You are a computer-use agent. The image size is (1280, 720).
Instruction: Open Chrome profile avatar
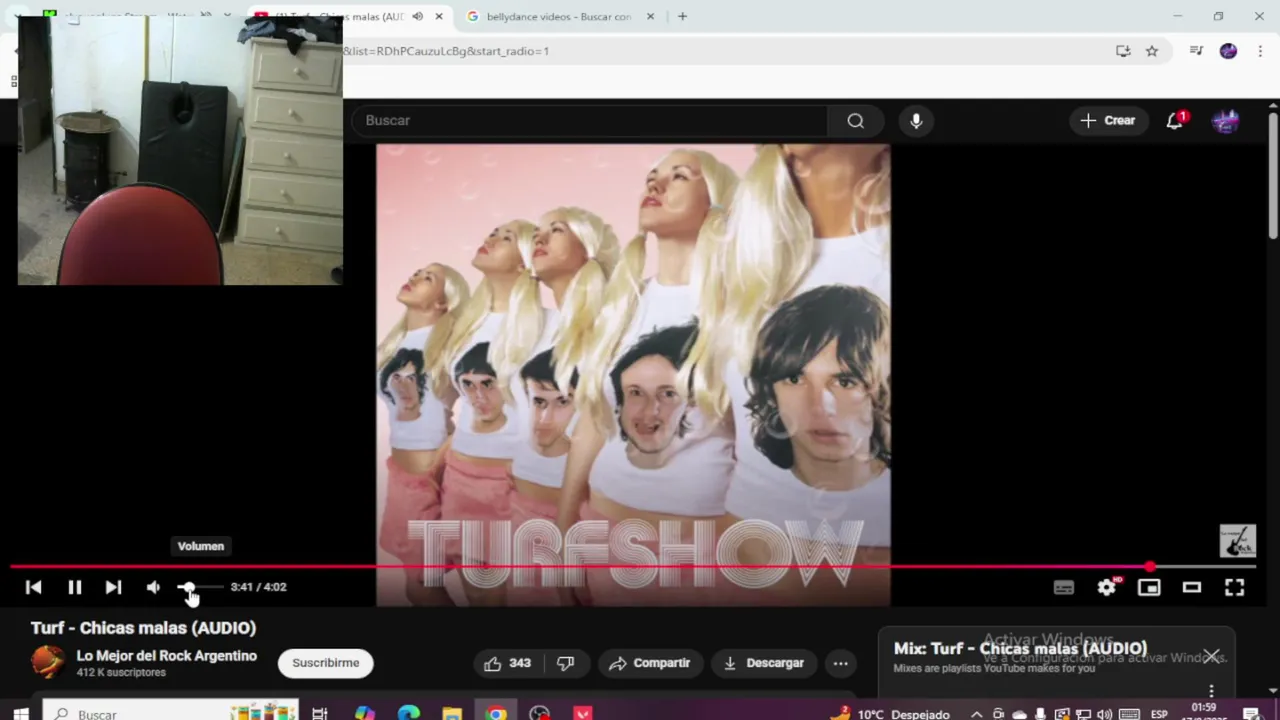1228,51
